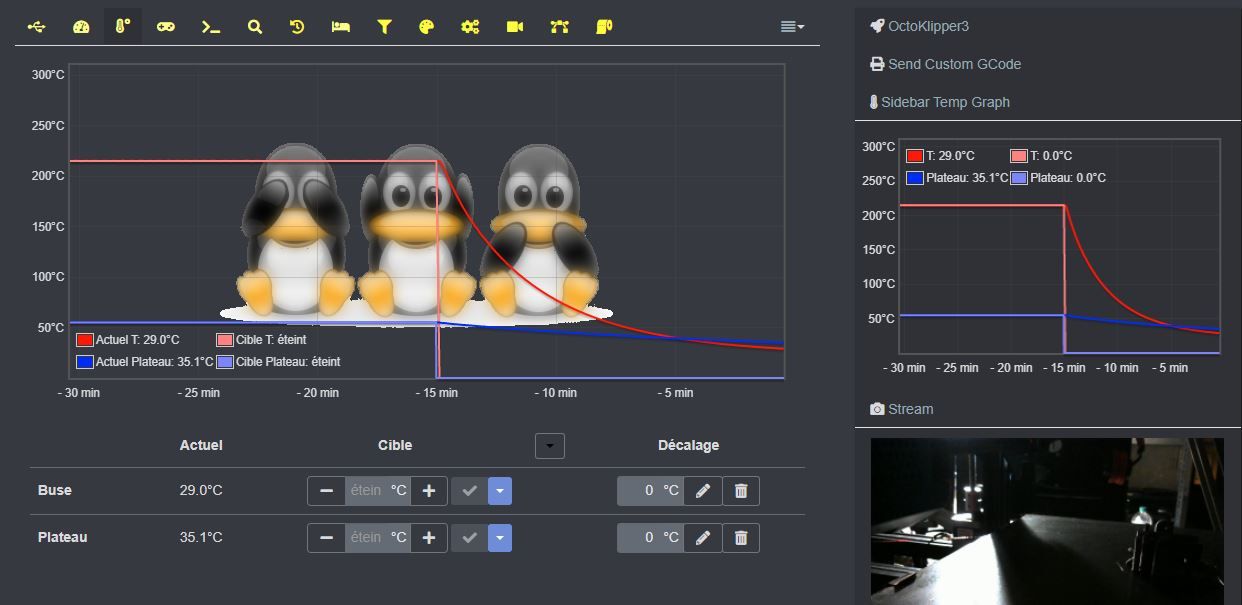The width and height of the screenshot is (1242, 605).
Task: Edit Buse offset with pencil icon
Action: (x=703, y=491)
